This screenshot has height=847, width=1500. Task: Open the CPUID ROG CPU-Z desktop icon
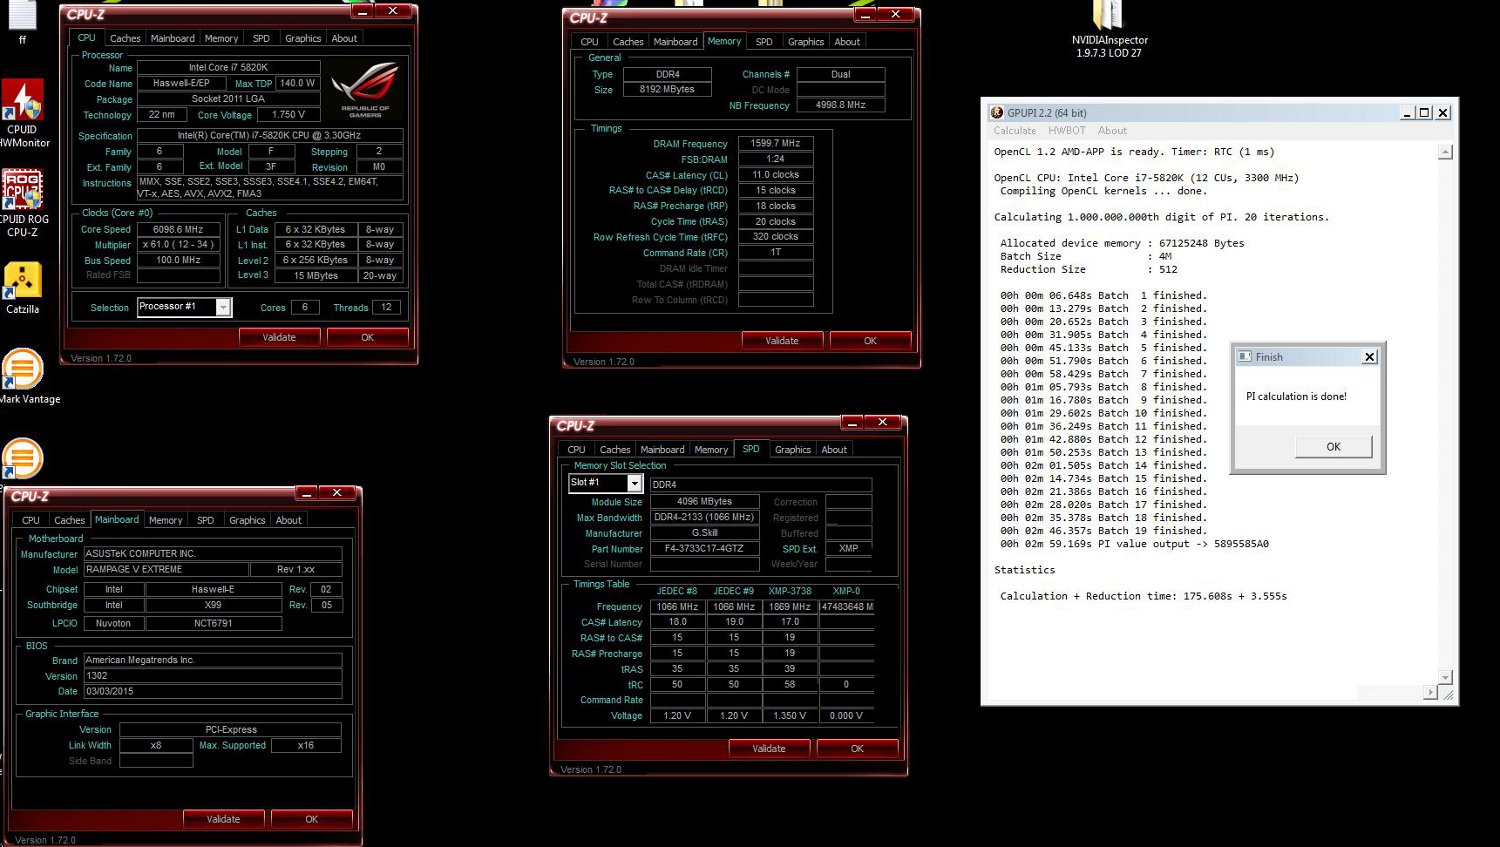(22, 188)
